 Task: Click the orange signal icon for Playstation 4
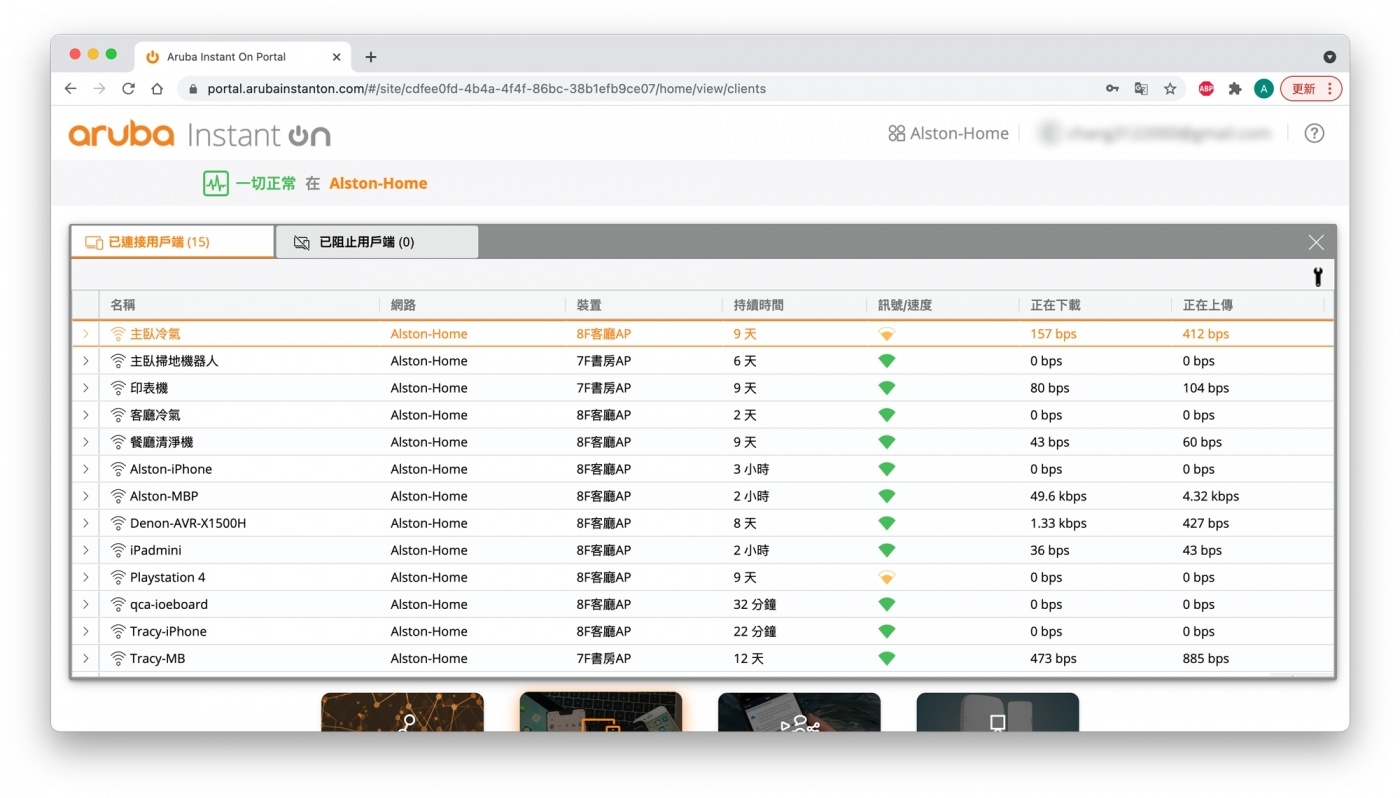click(886, 577)
